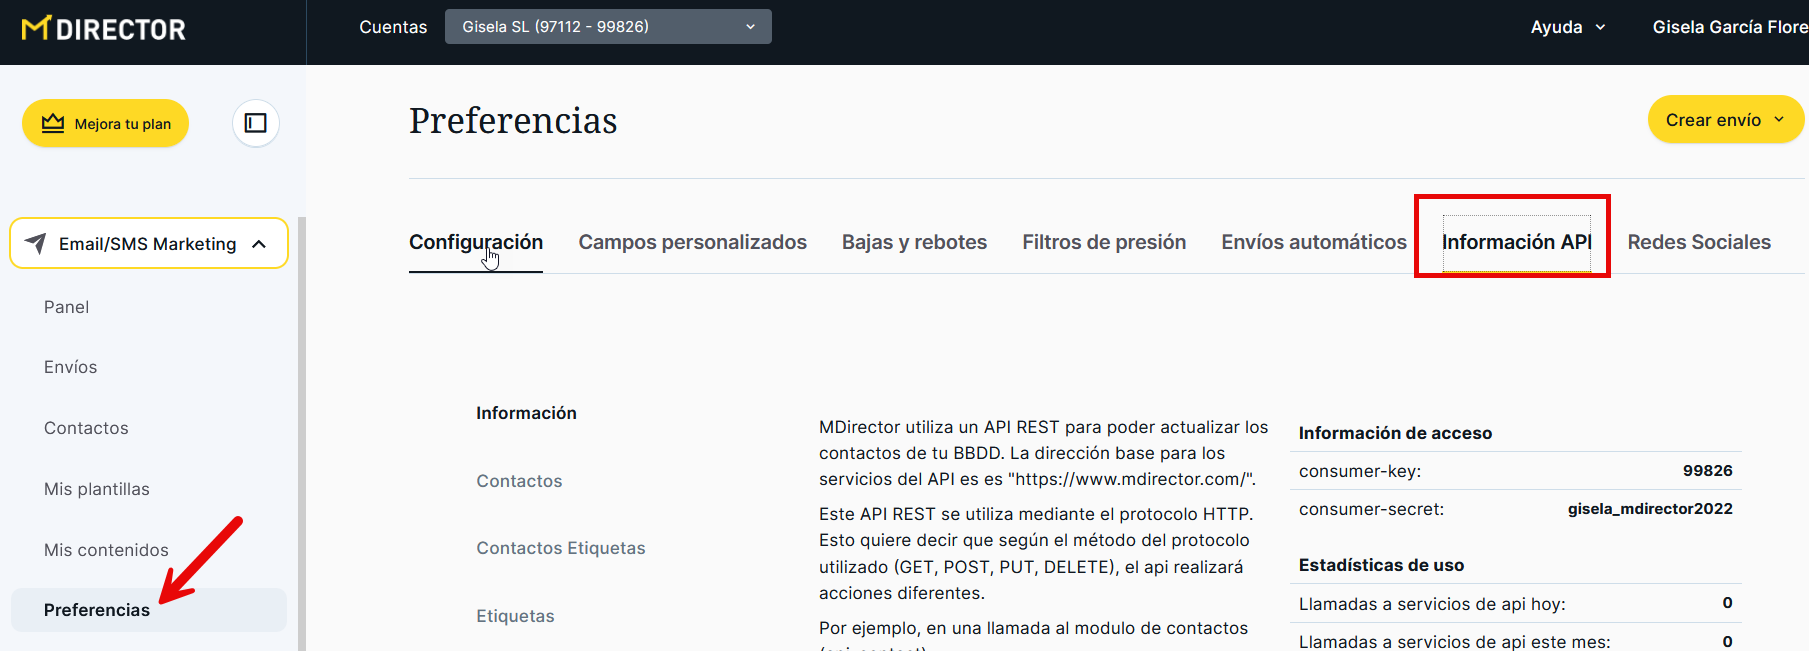Open Panel in the sidebar
The image size is (1809, 651).
click(66, 307)
